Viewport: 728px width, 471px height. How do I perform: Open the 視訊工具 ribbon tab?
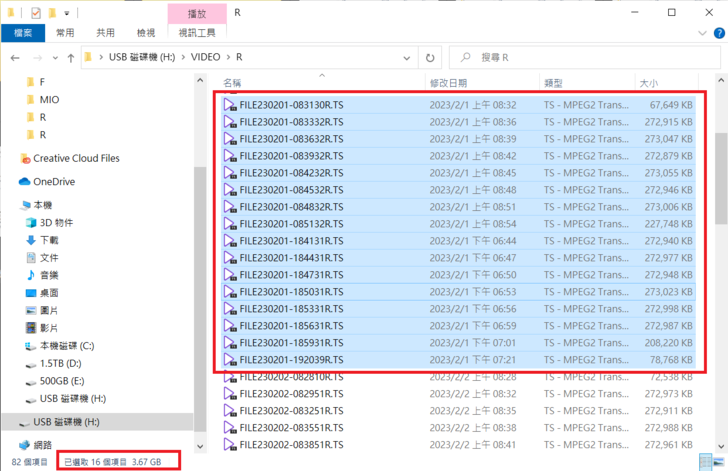197,33
